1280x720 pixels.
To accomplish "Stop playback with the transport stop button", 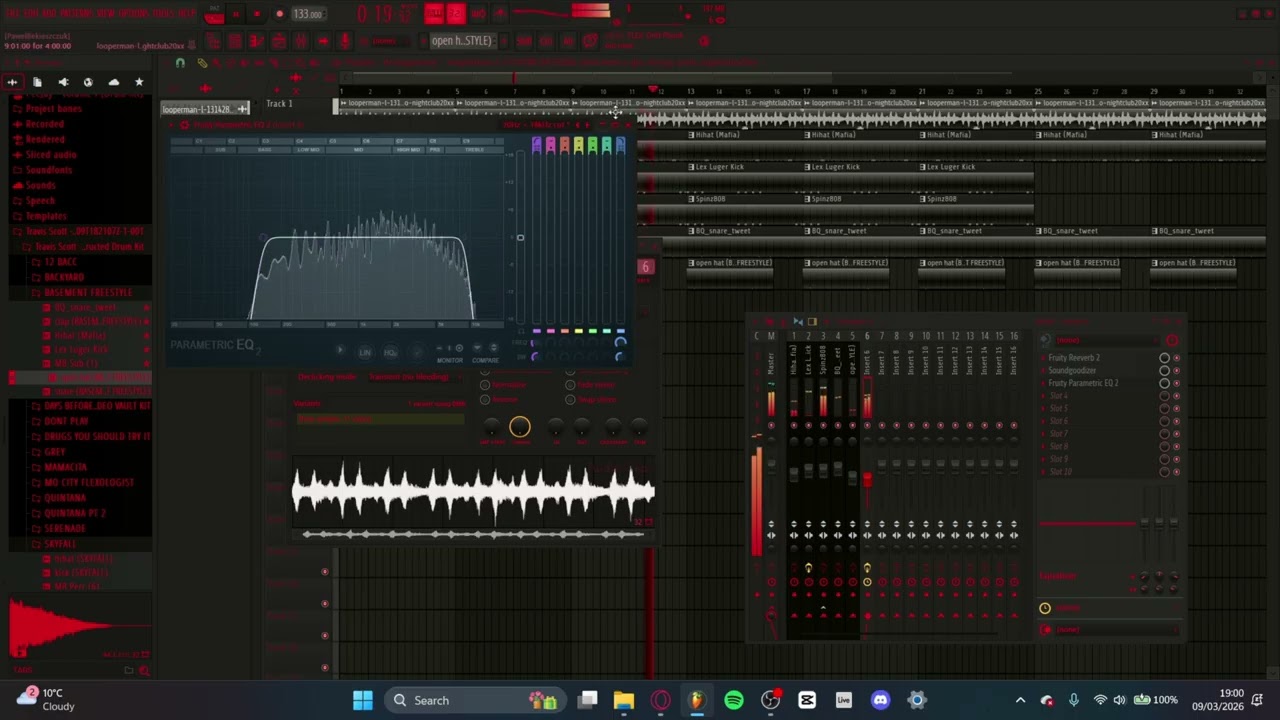I will (x=257, y=15).
